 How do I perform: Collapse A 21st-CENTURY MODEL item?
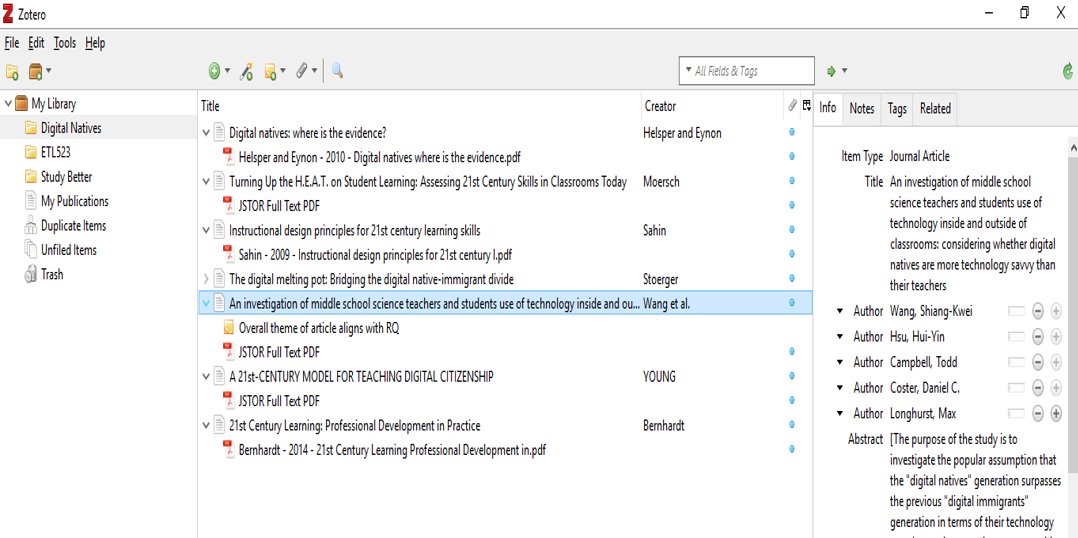[x=206, y=377]
